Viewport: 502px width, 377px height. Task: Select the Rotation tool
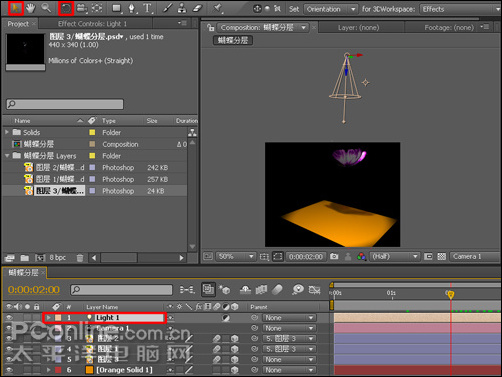pyautogui.click(x=66, y=8)
